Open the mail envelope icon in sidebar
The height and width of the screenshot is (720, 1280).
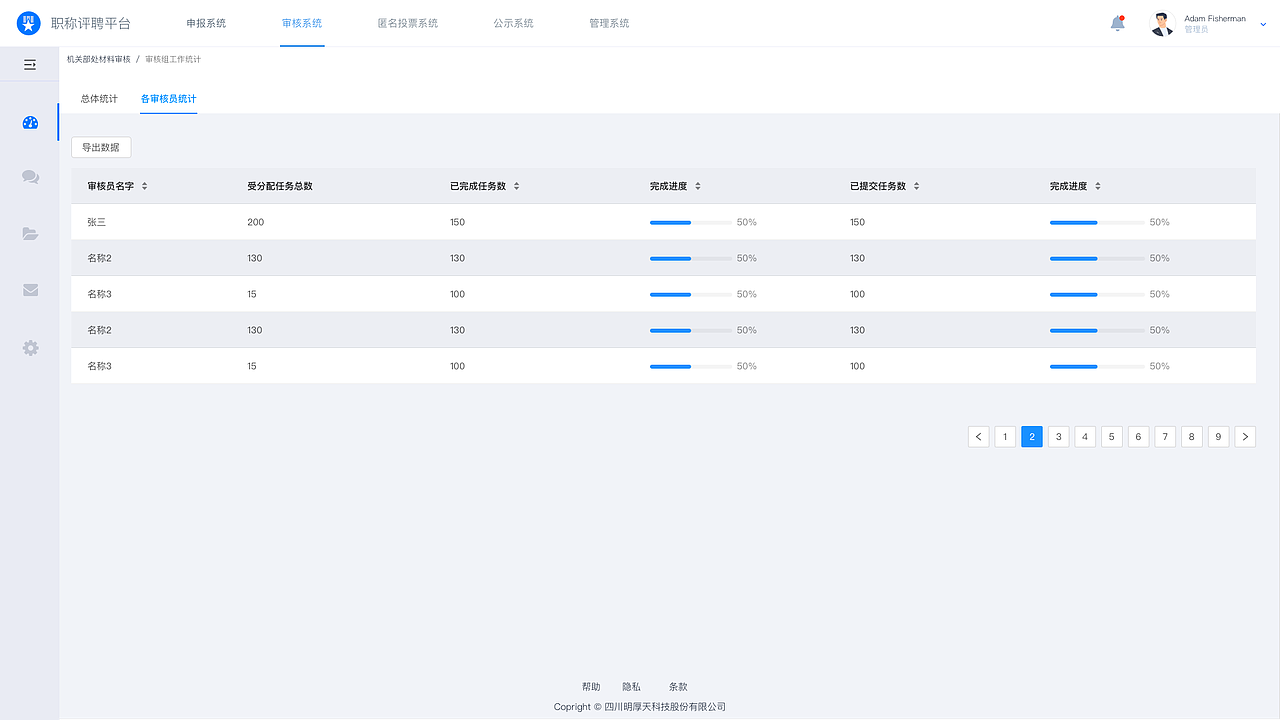pos(30,290)
